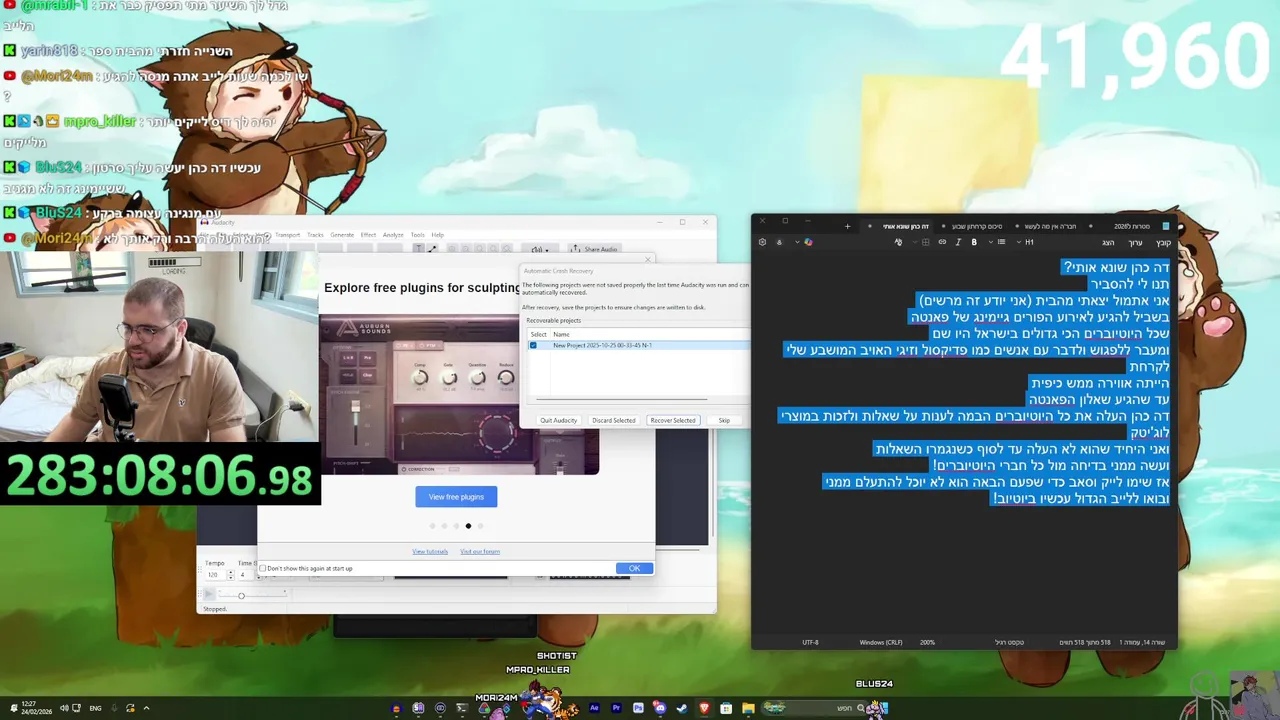Click the account profile icon in Notepad

tap(779, 242)
